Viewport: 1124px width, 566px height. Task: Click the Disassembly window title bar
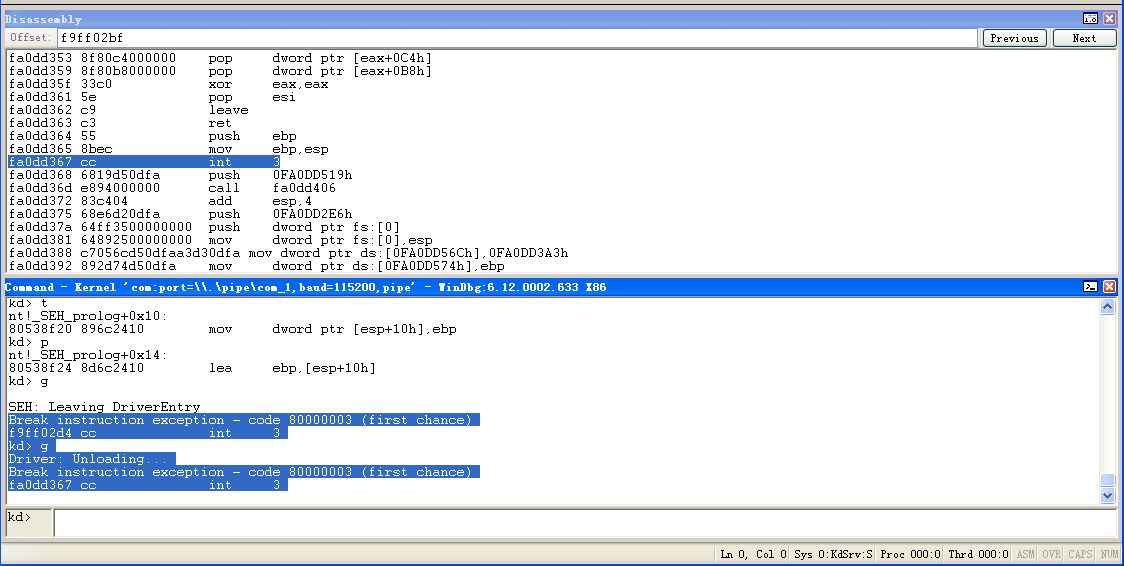tap(500, 19)
